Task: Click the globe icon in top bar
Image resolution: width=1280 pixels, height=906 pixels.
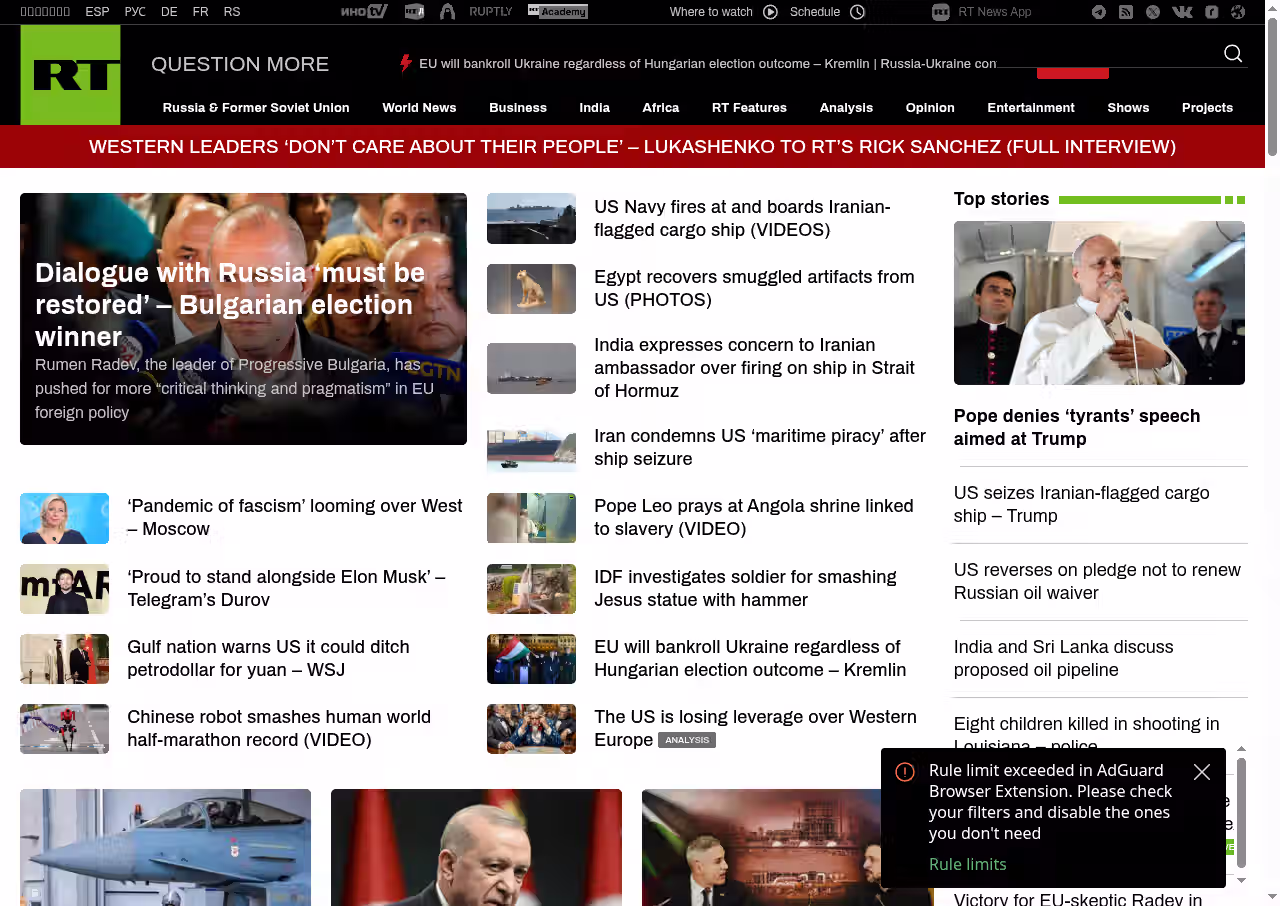Action: pyautogui.click(x=1238, y=12)
